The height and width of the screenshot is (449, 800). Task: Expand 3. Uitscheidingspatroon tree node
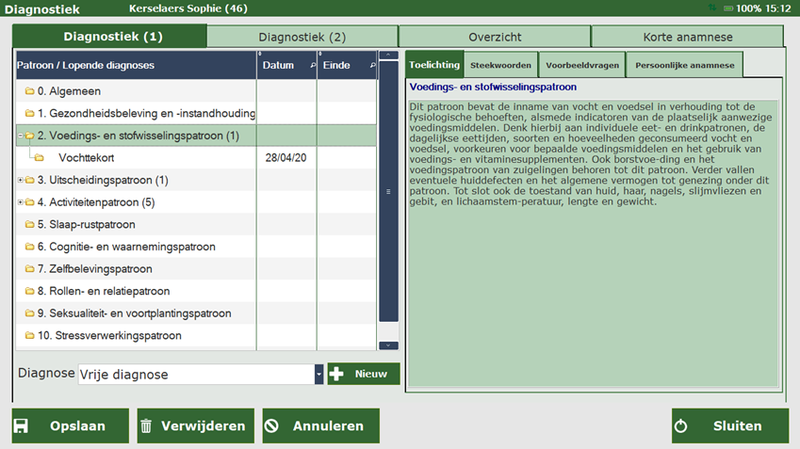tap(20, 181)
